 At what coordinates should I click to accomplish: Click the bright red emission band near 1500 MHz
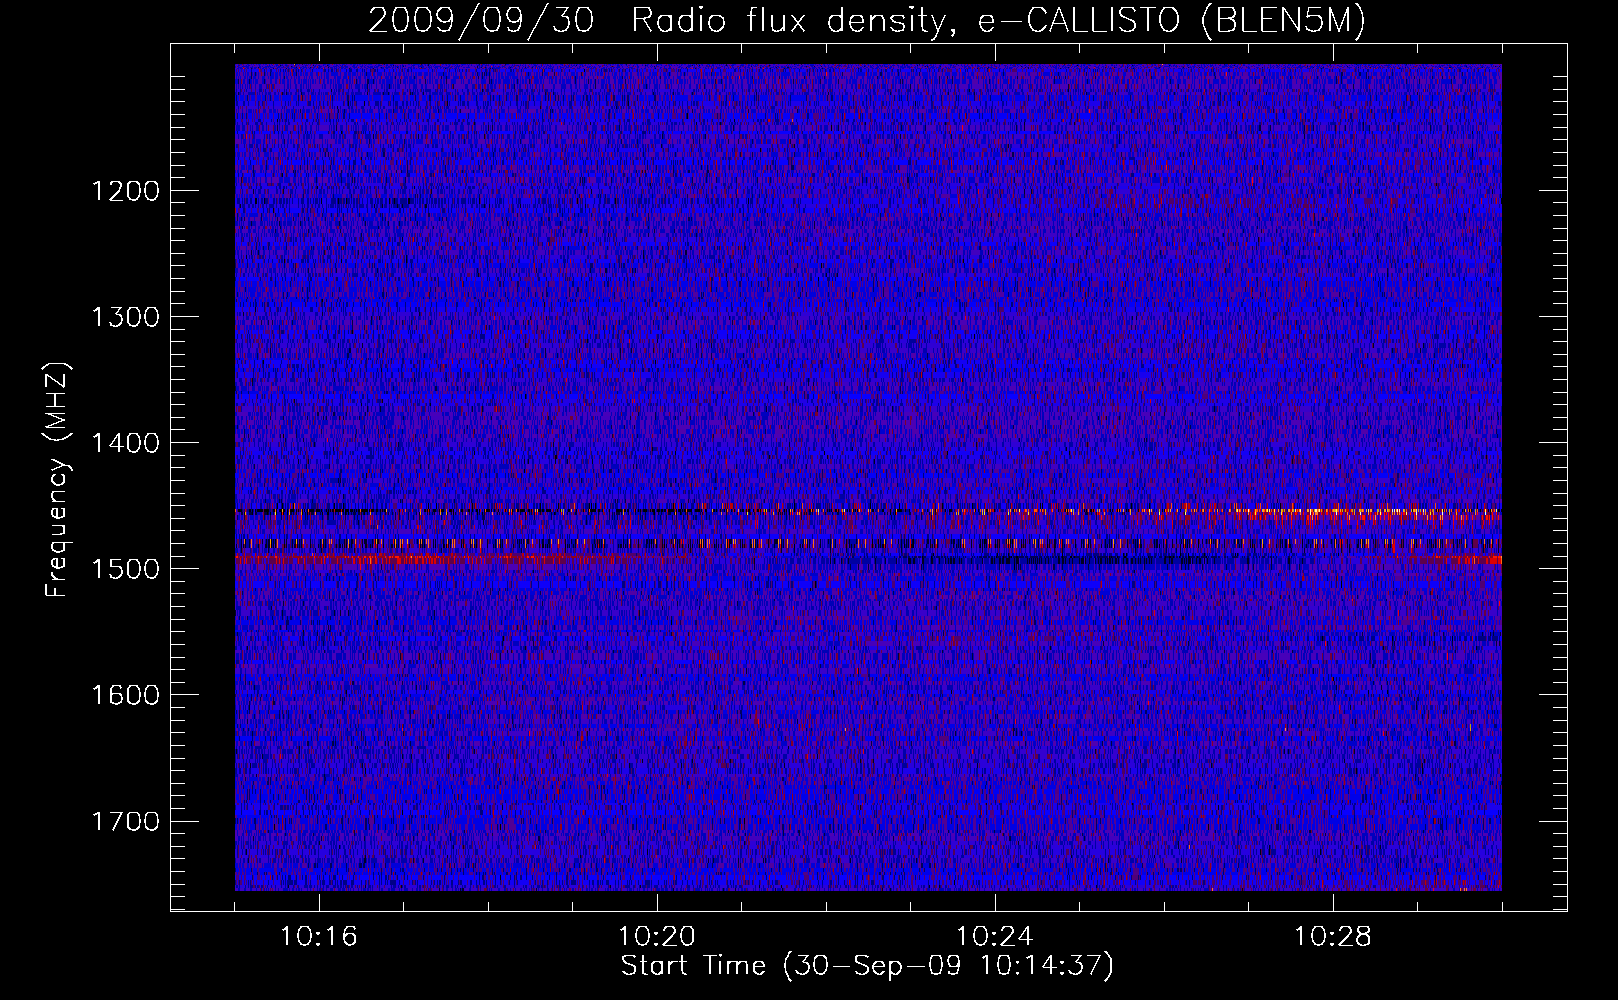(440, 560)
